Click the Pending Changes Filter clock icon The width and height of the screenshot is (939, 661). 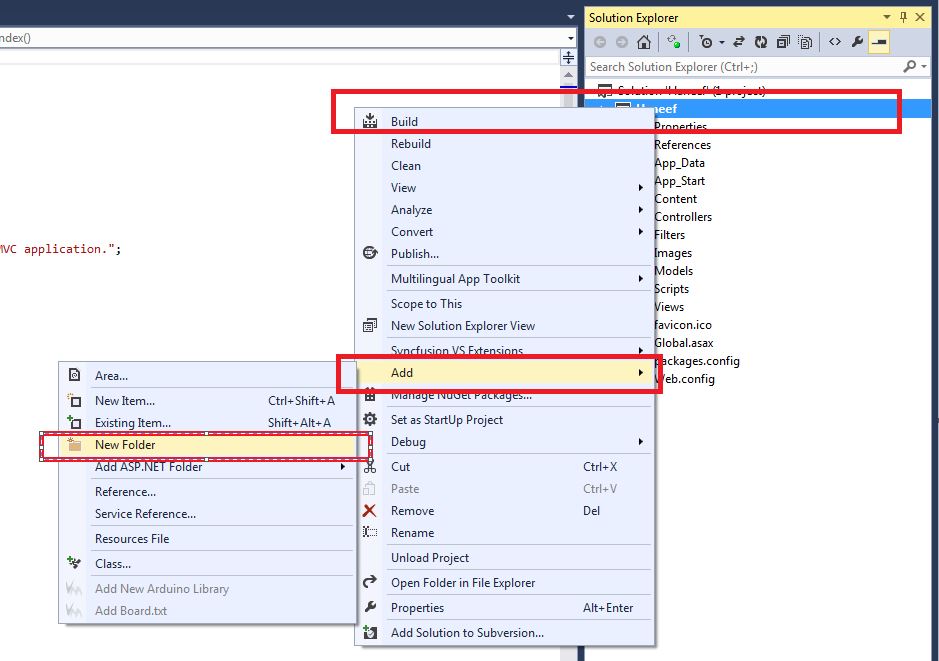click(x=706, y=42)
